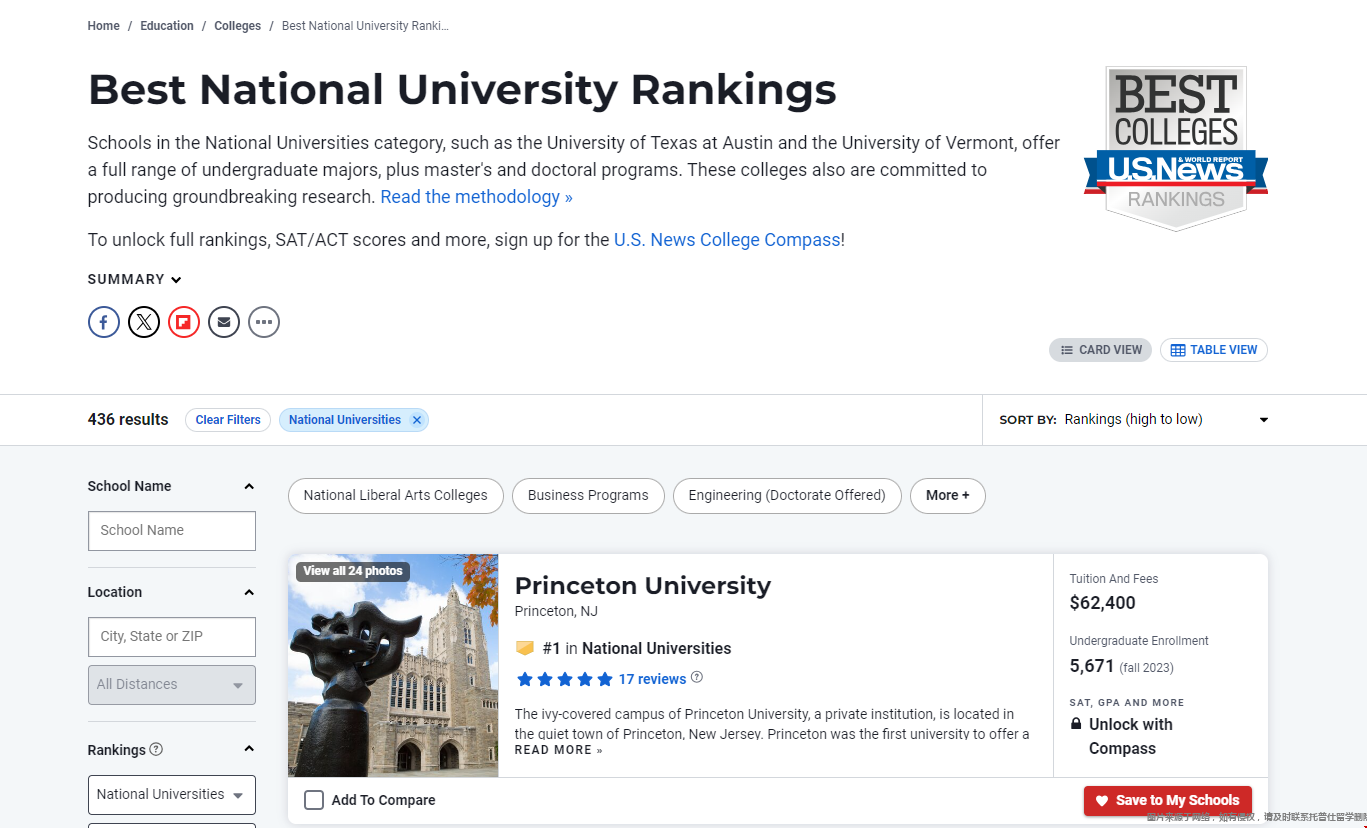The image size is (1367, 828).
Task: Share using the Flipboard icon
Action: [184, 322]
